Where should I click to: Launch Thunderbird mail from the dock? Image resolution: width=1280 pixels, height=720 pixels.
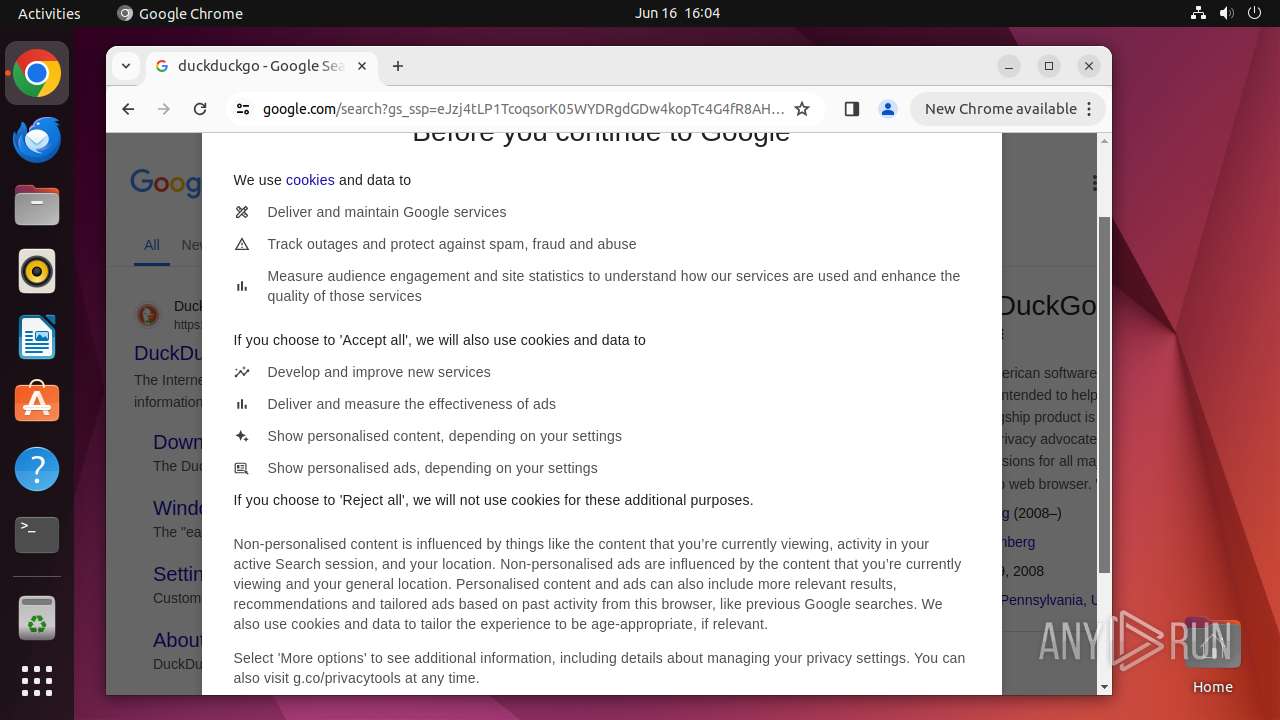37,139
